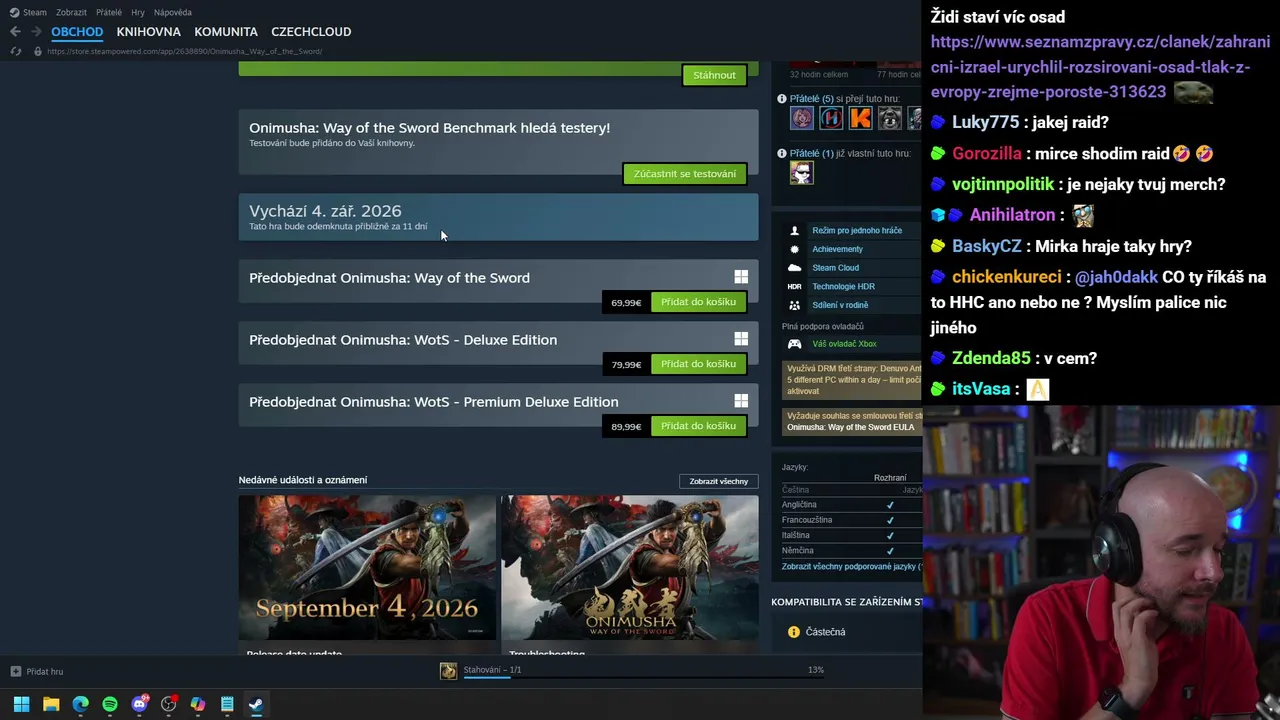
Task: Open Režim pro jednoho hráče link
Action: (x=857, y=230)
